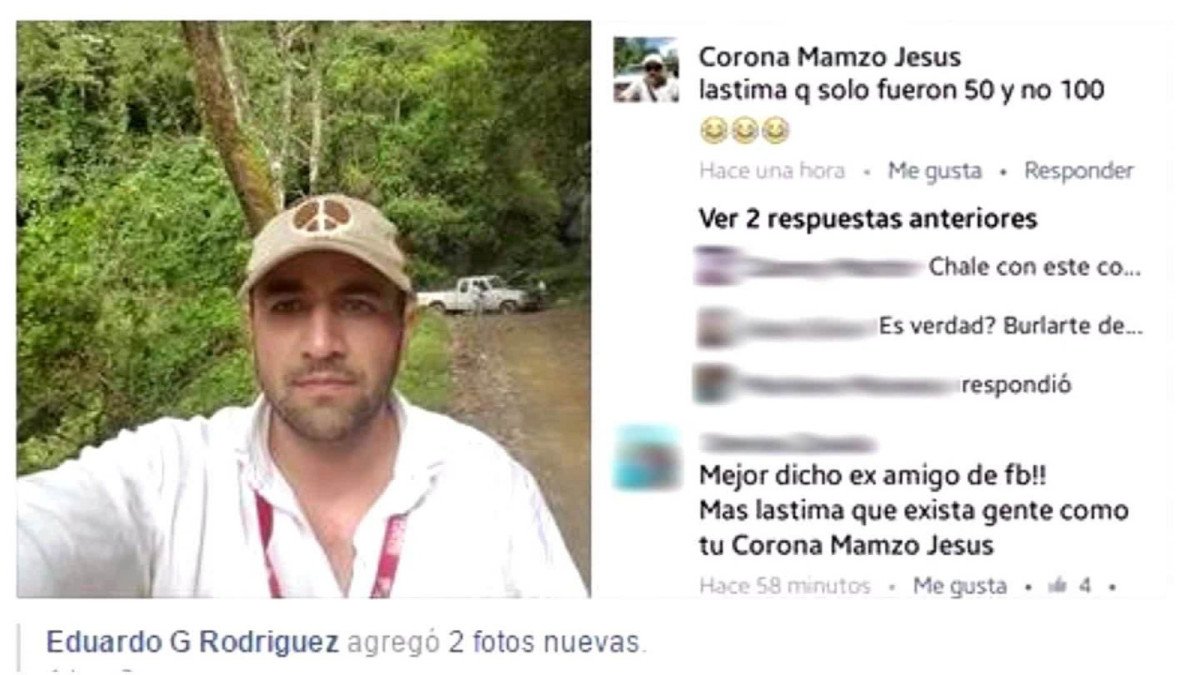Open Corona Mamzo Jesus mention in last comment
This screenshot has height=675, width=1200.
click(x=863, y=546)
